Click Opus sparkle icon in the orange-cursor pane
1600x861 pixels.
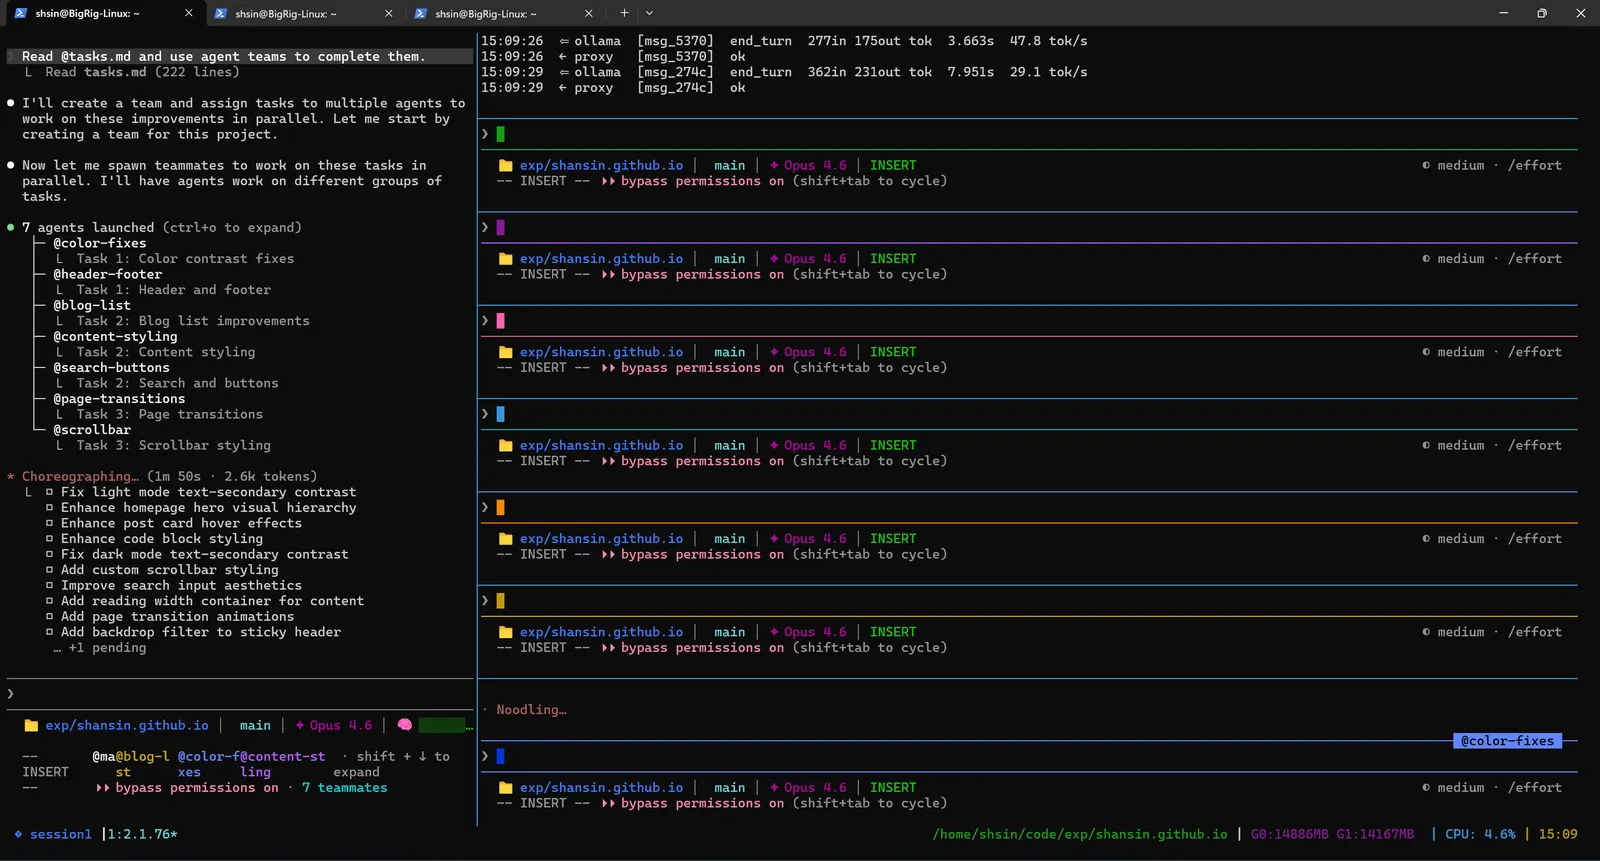coord(774,539)
